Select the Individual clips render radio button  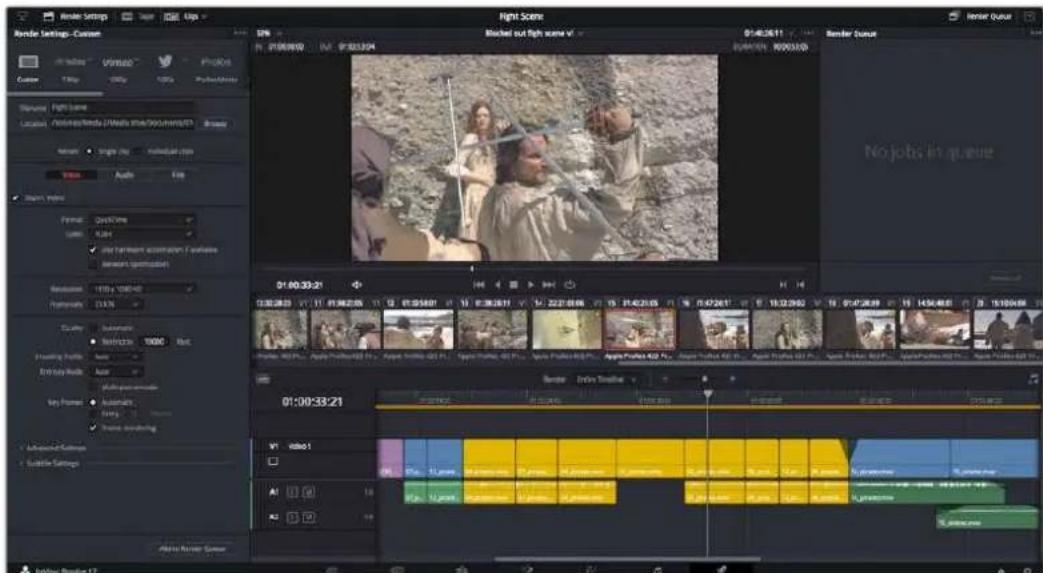(x=138, y=151)
